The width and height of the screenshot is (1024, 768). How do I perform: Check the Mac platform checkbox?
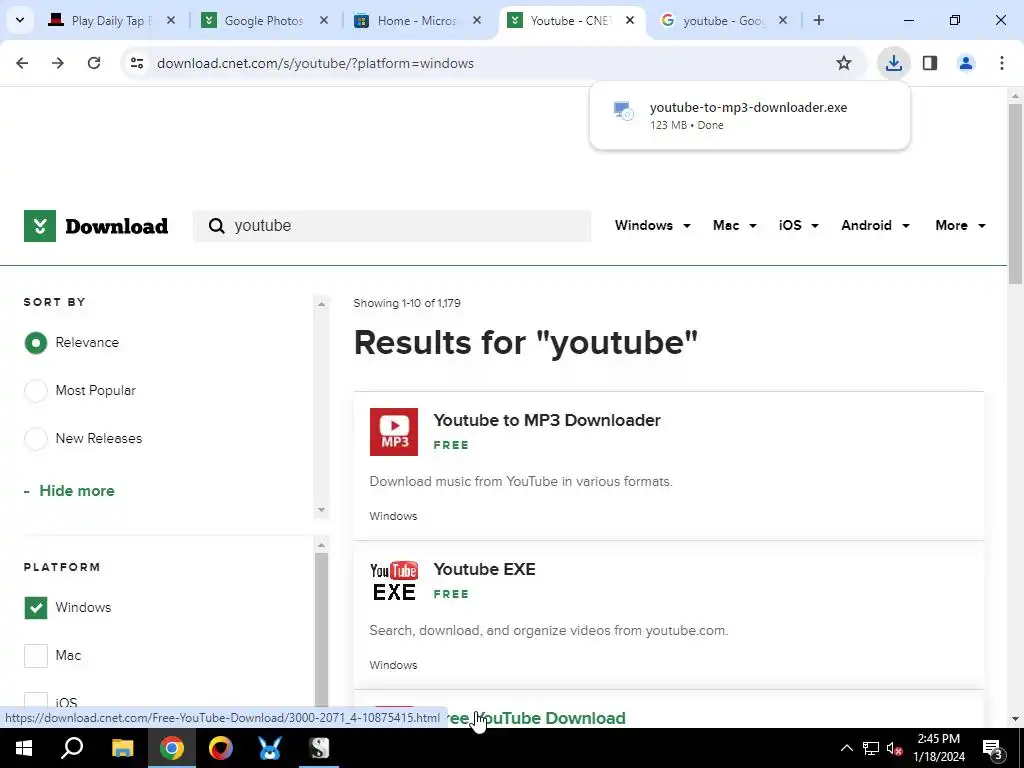tap(36, 656)
